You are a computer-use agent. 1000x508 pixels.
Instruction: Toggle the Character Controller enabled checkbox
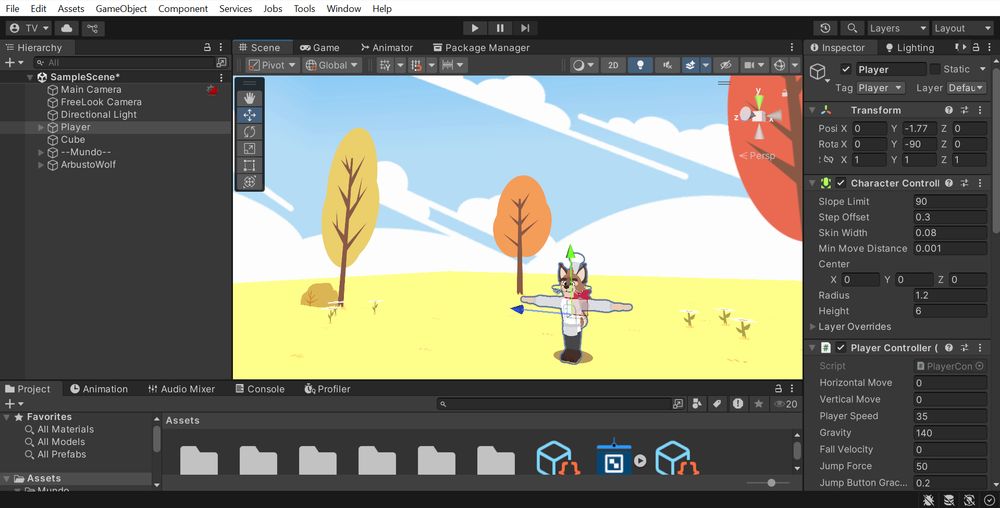pos(841,183)
